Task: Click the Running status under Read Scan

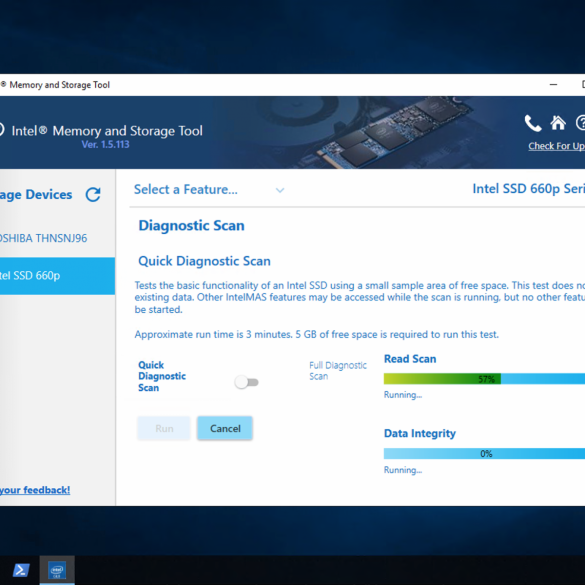Action: (403, 395)
